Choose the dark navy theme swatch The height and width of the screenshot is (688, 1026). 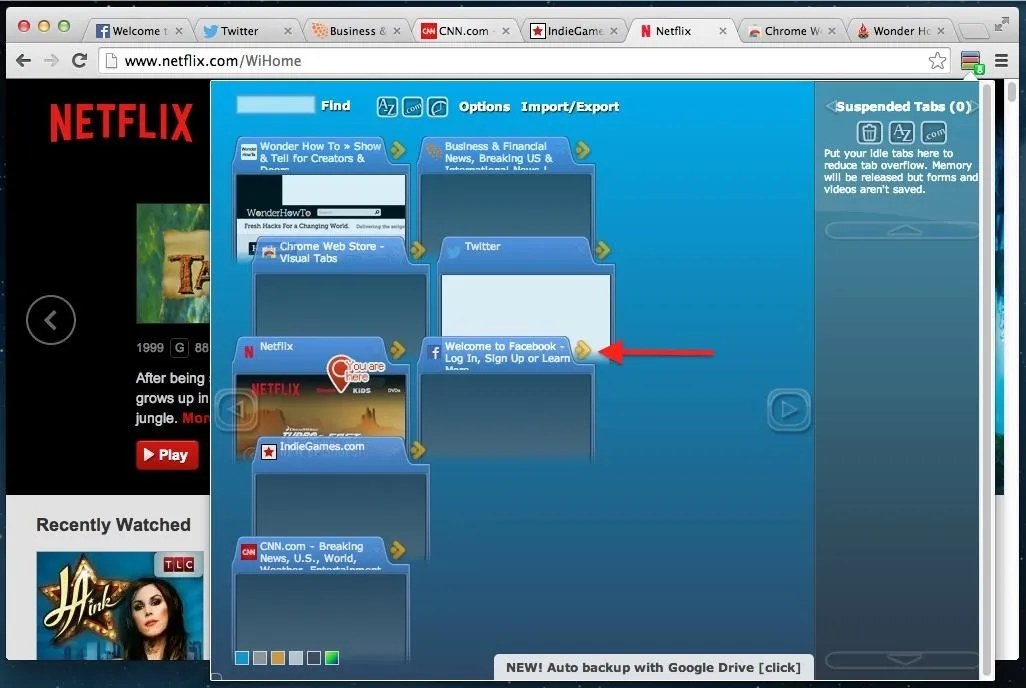314,658
